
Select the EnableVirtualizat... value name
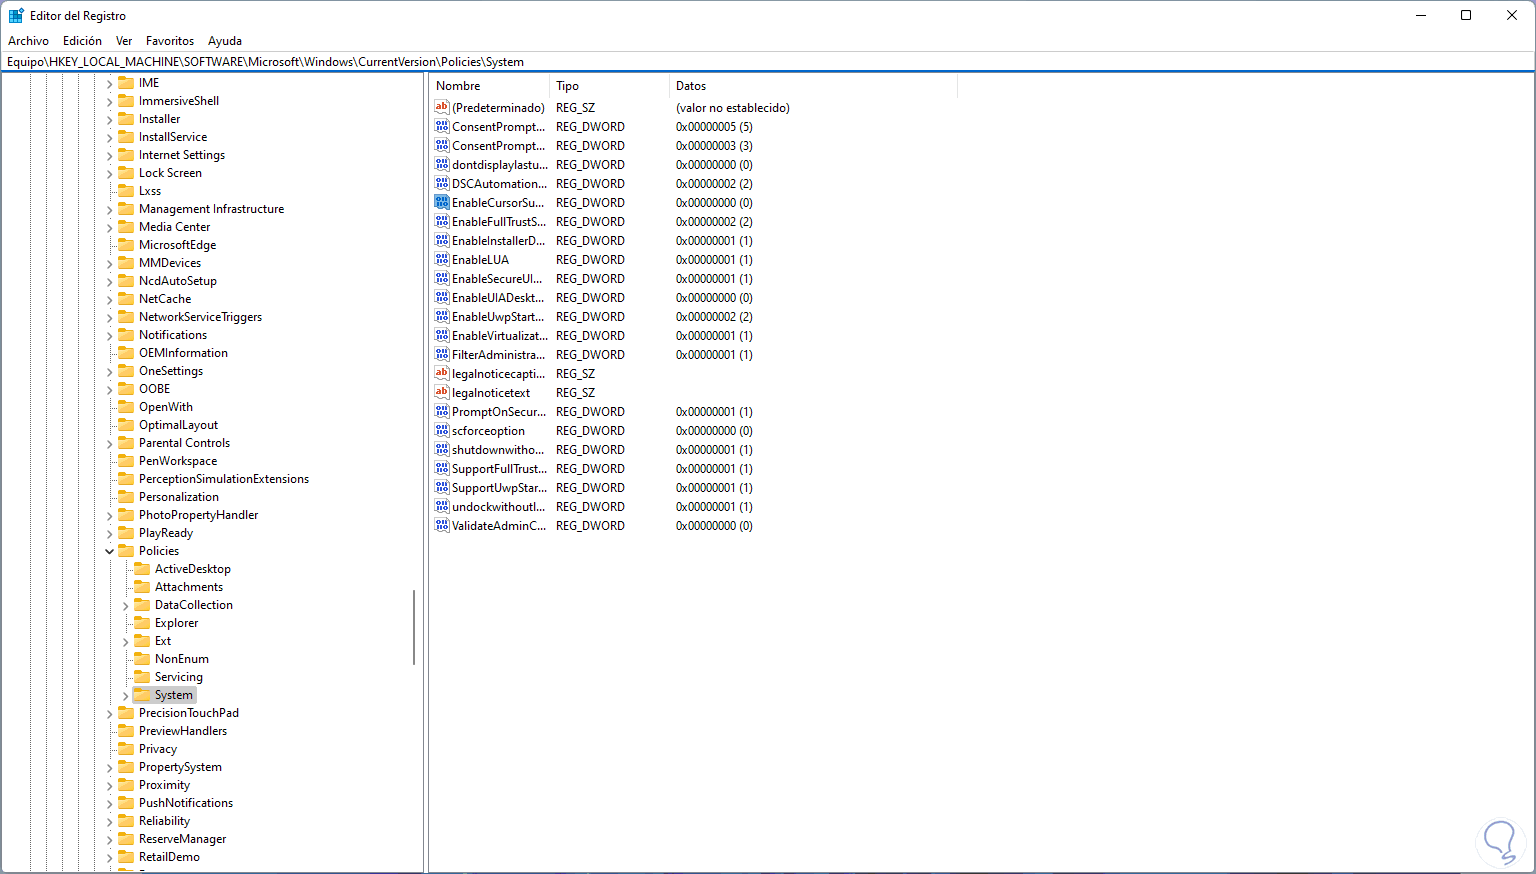pyautogui.click(x=500, y=335)
